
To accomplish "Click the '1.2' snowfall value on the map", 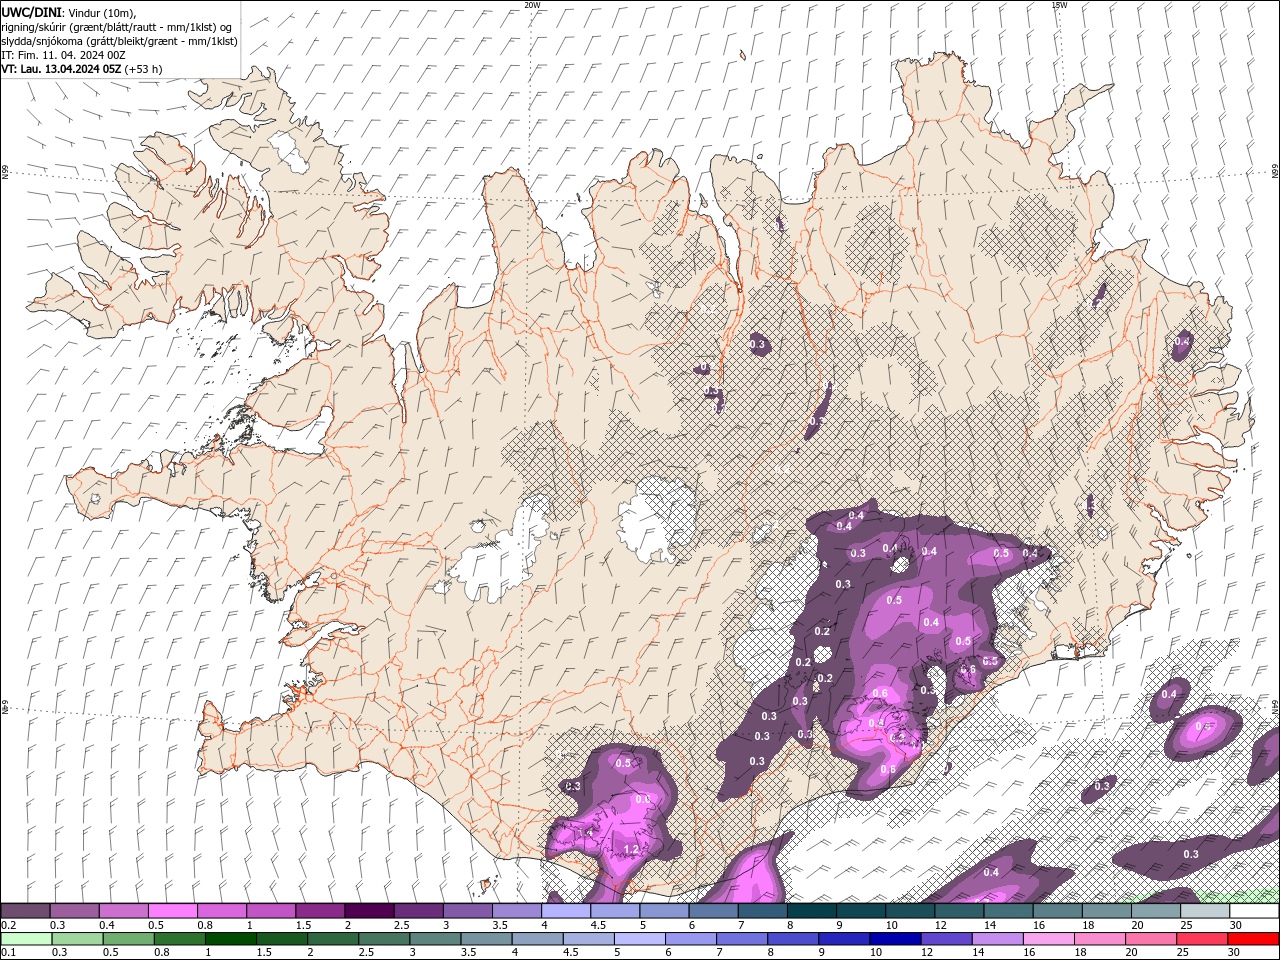I will (631, 850).
